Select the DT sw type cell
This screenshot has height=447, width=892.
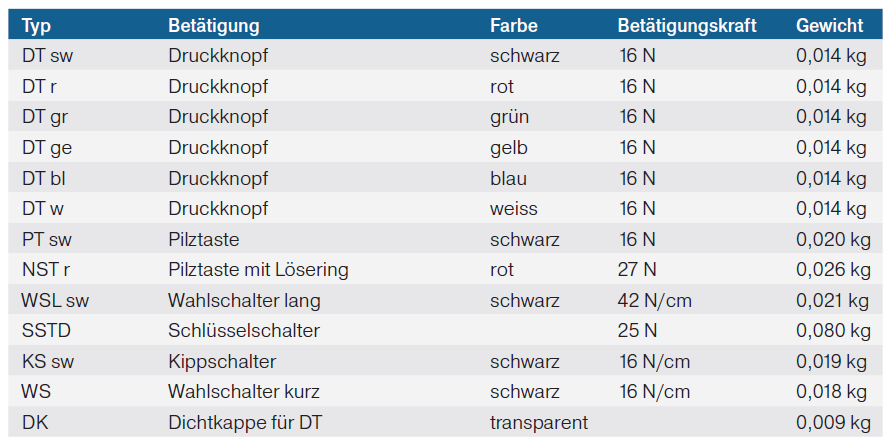point(47,56)
